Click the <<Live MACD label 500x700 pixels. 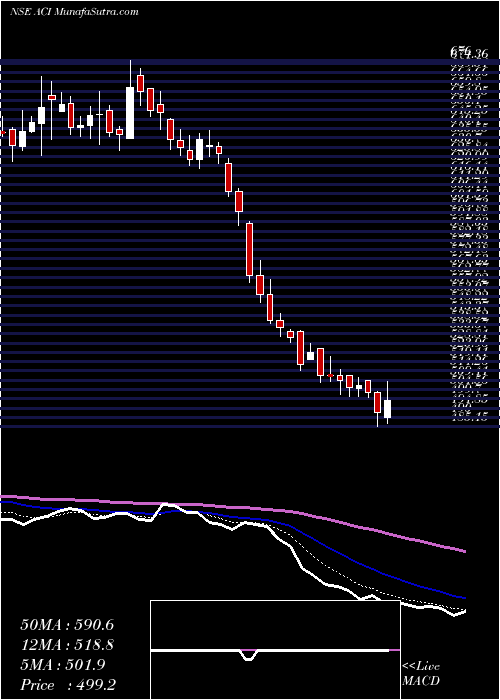click(x=421, y=674)
